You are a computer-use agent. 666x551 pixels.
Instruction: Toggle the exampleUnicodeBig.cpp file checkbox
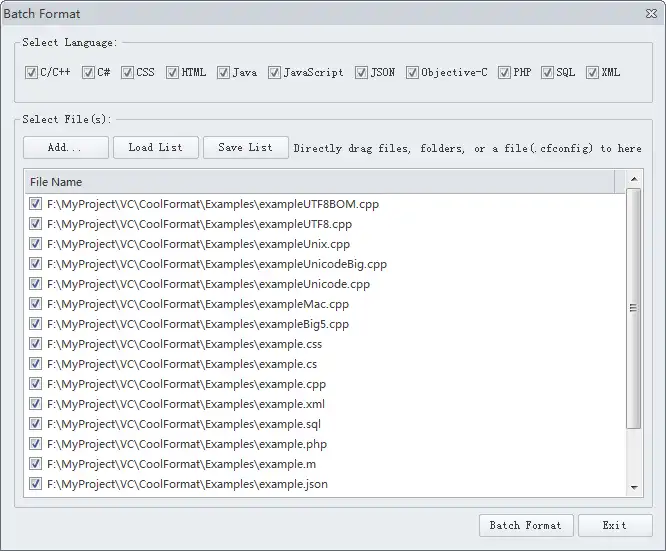[x=35, y=263]
